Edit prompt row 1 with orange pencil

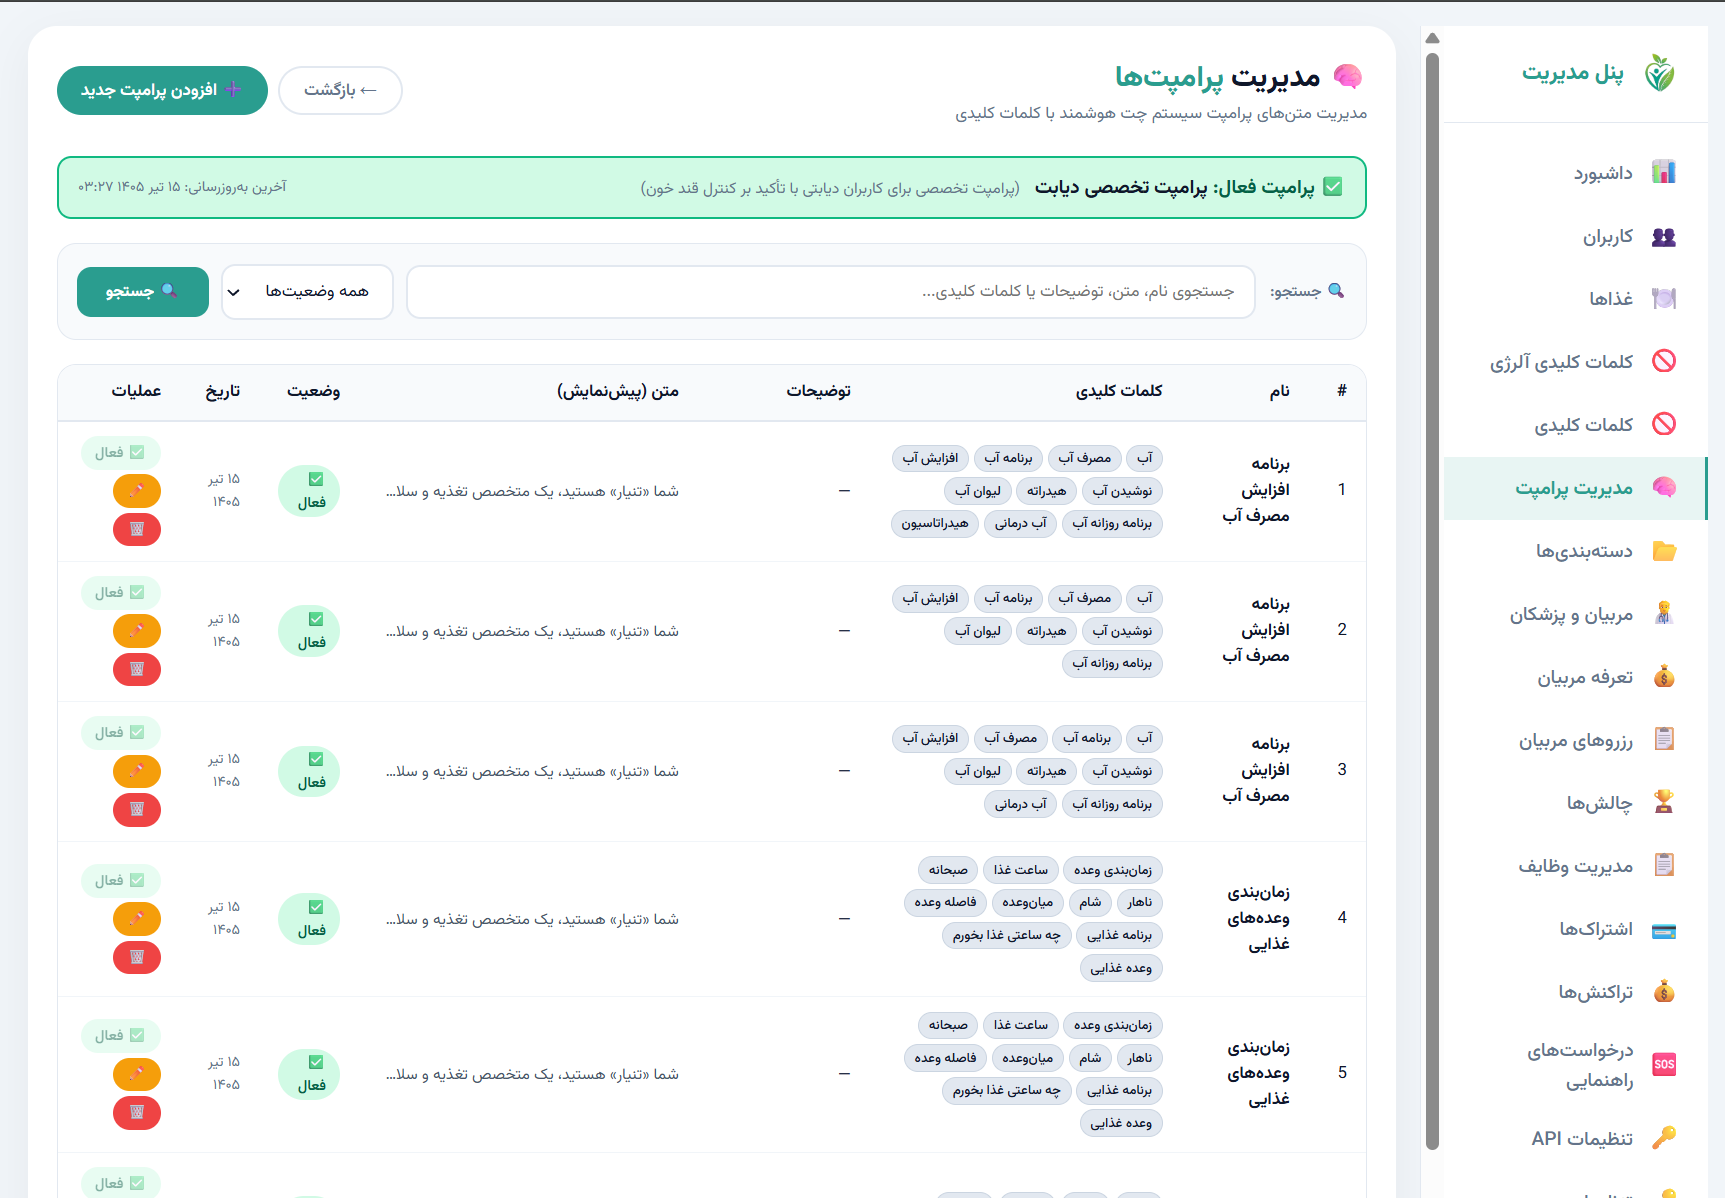click(137, 491)
